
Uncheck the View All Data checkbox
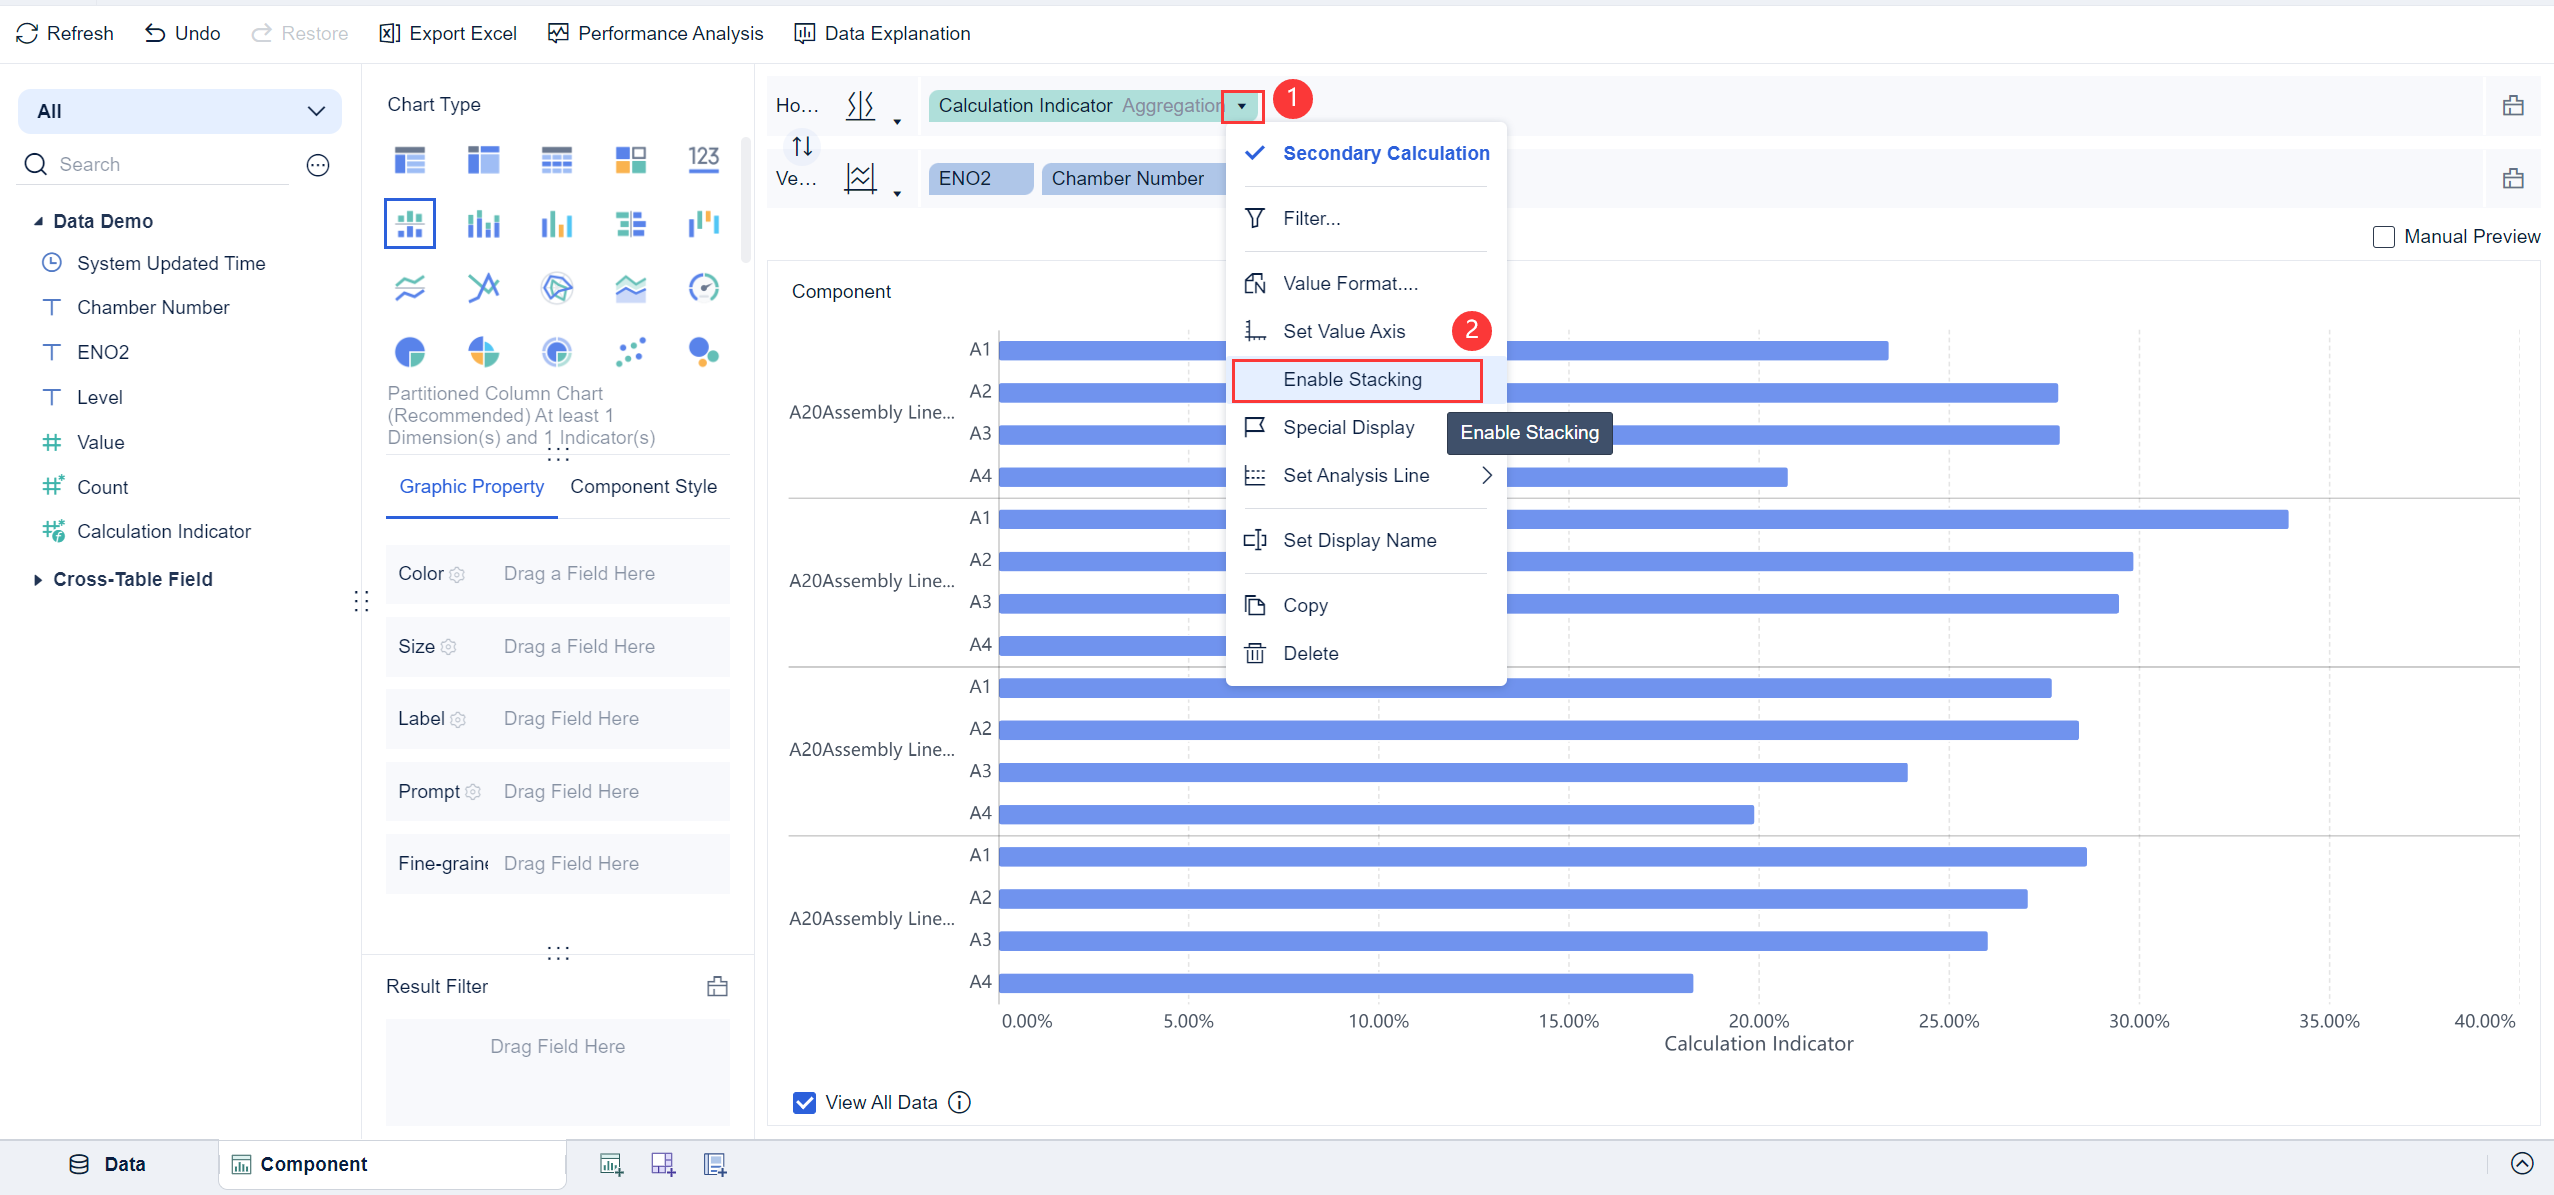pos(804,1102)
